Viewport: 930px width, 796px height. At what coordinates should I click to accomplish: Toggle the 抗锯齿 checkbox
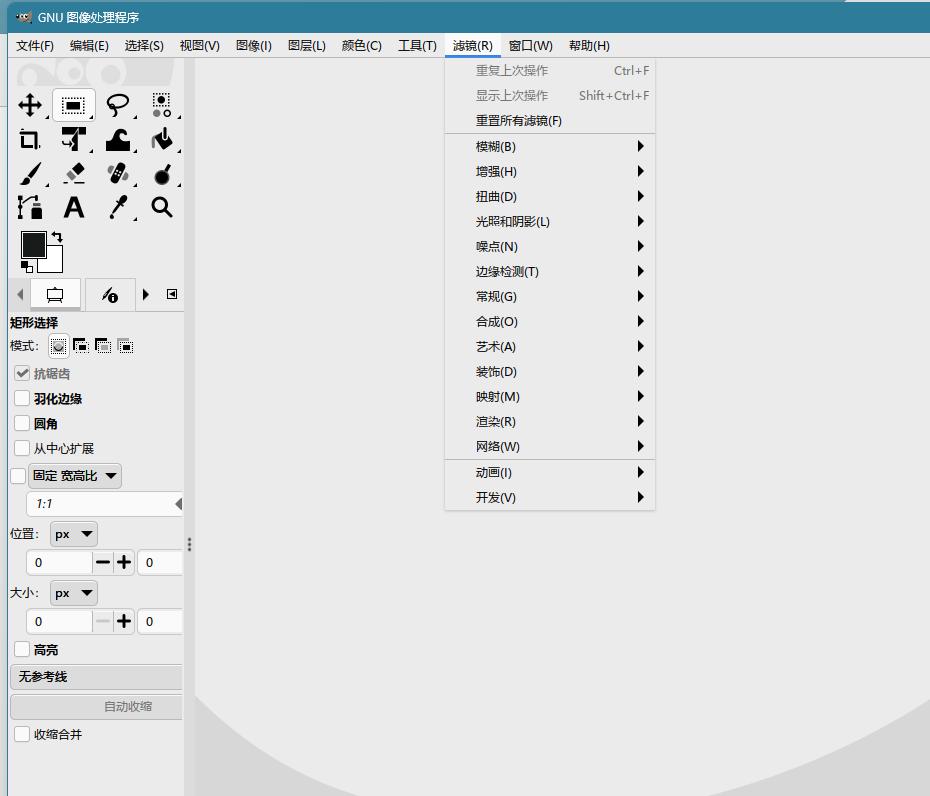pyautogui.click(x=21, y=373)
